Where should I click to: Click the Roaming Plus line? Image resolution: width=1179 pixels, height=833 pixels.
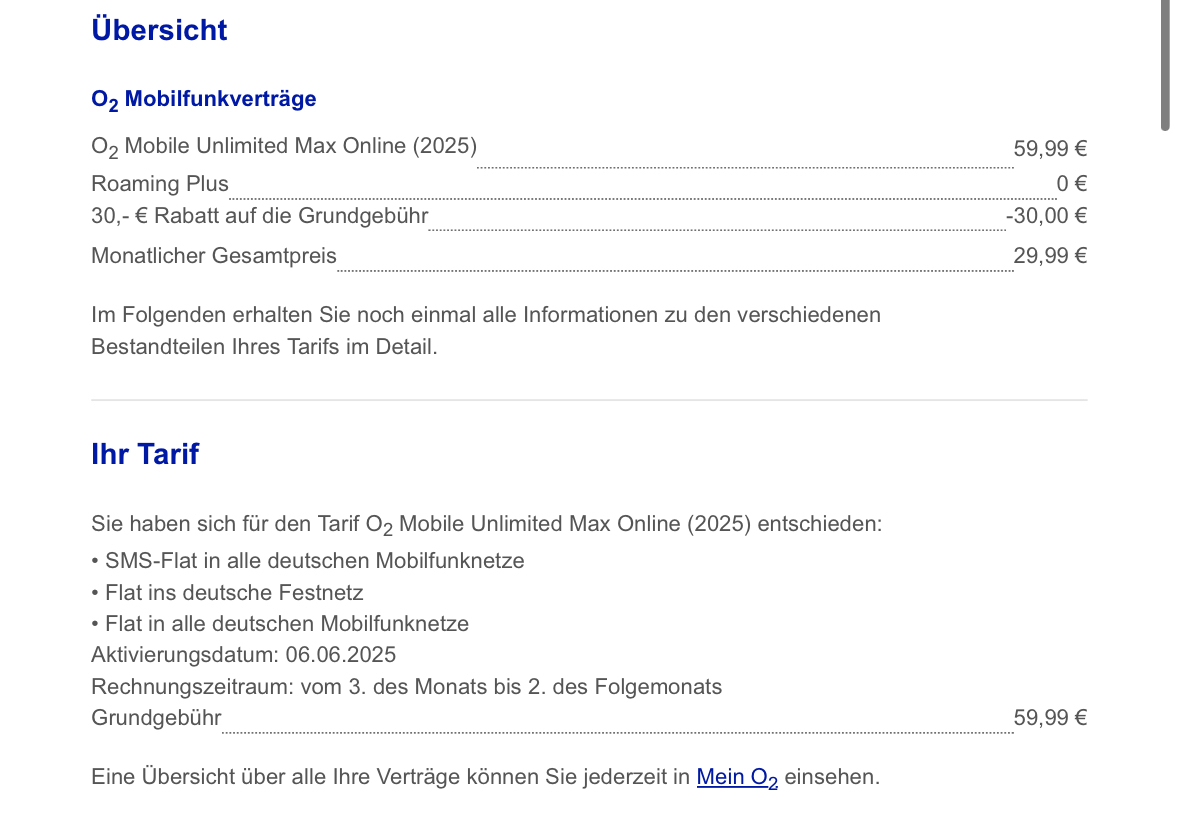click(159, 183)
